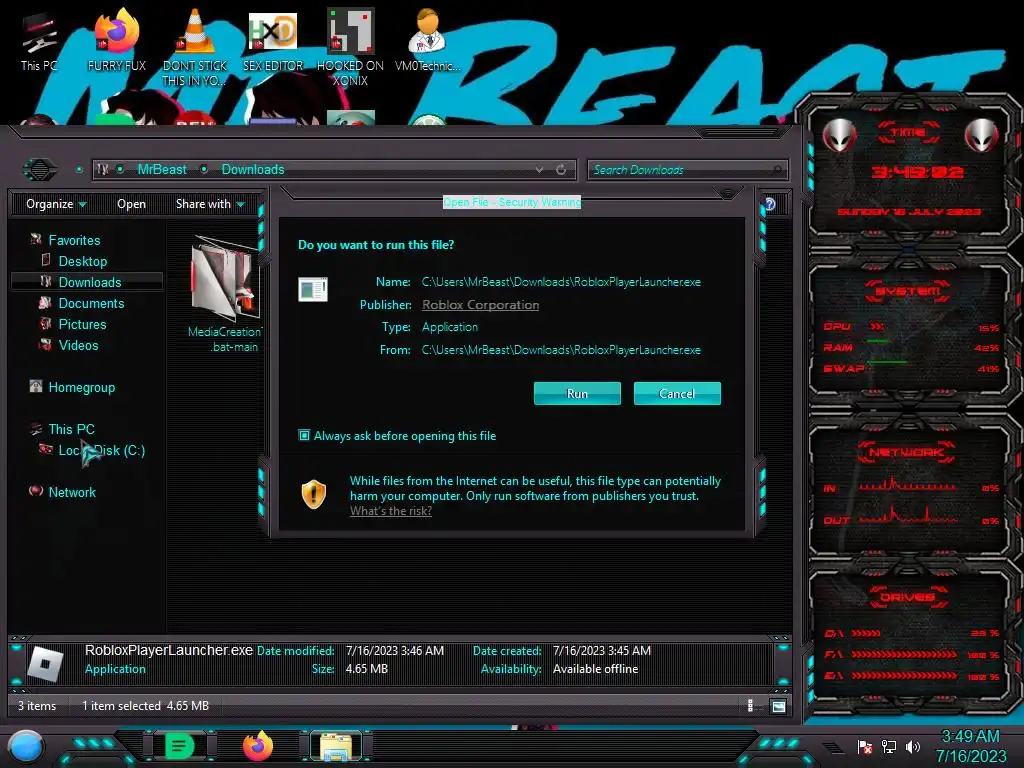Click the Cancel button
The height and width of the screenshot is (768, 1024).
tap(677, 393)
